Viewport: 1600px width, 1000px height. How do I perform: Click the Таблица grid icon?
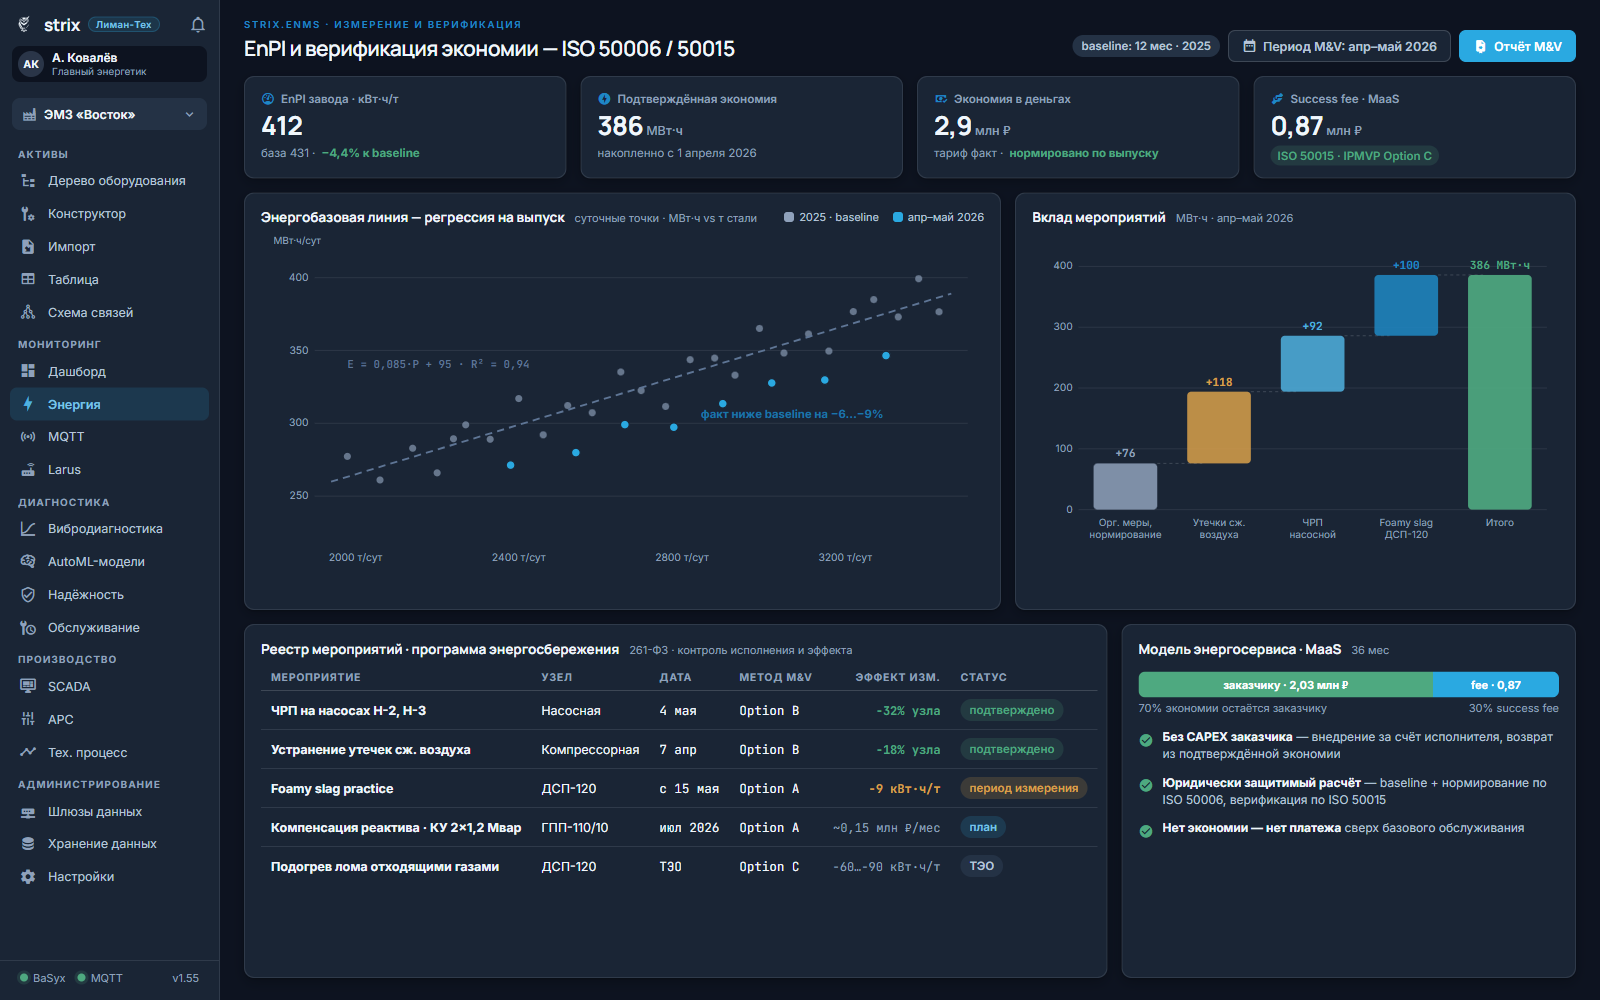point(28,280)
